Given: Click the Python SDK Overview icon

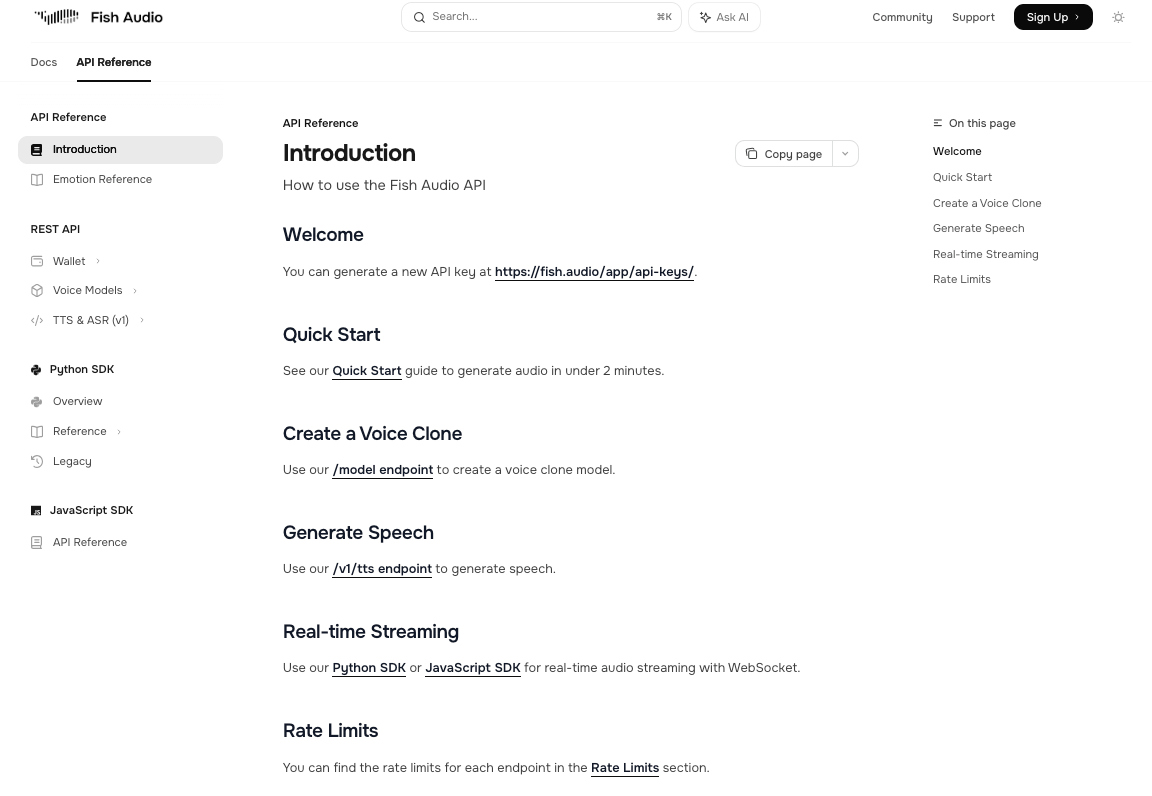Looking at the screenshot, I should tap(37, 402).
